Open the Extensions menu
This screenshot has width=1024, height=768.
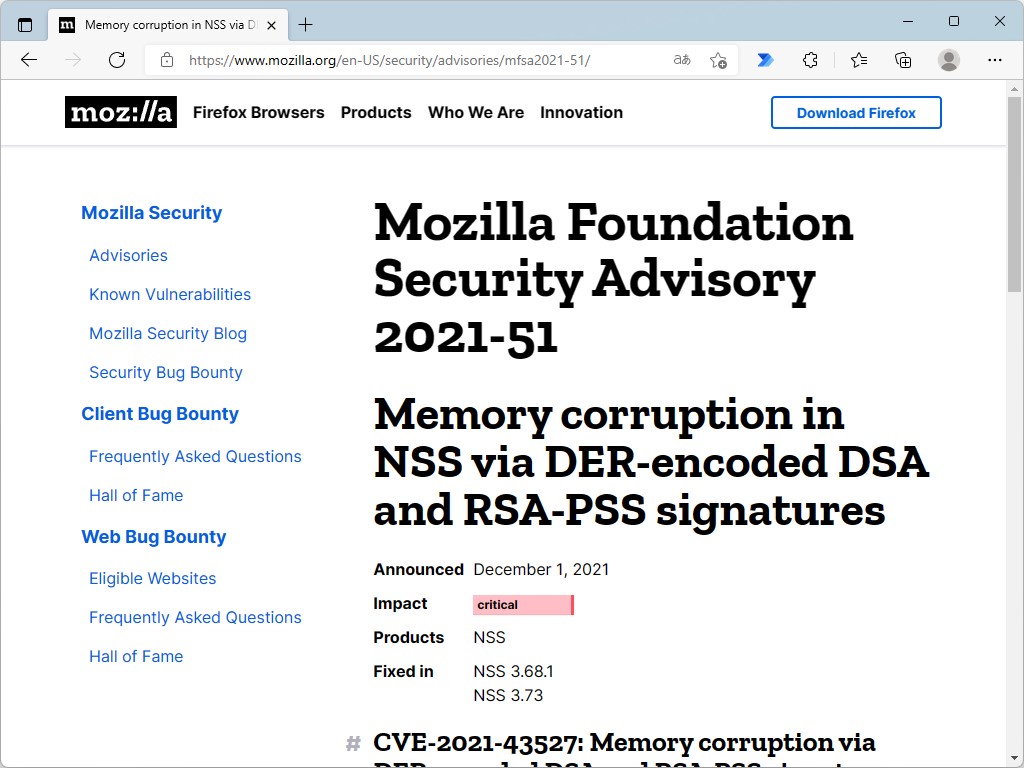(x=811, y=60)
